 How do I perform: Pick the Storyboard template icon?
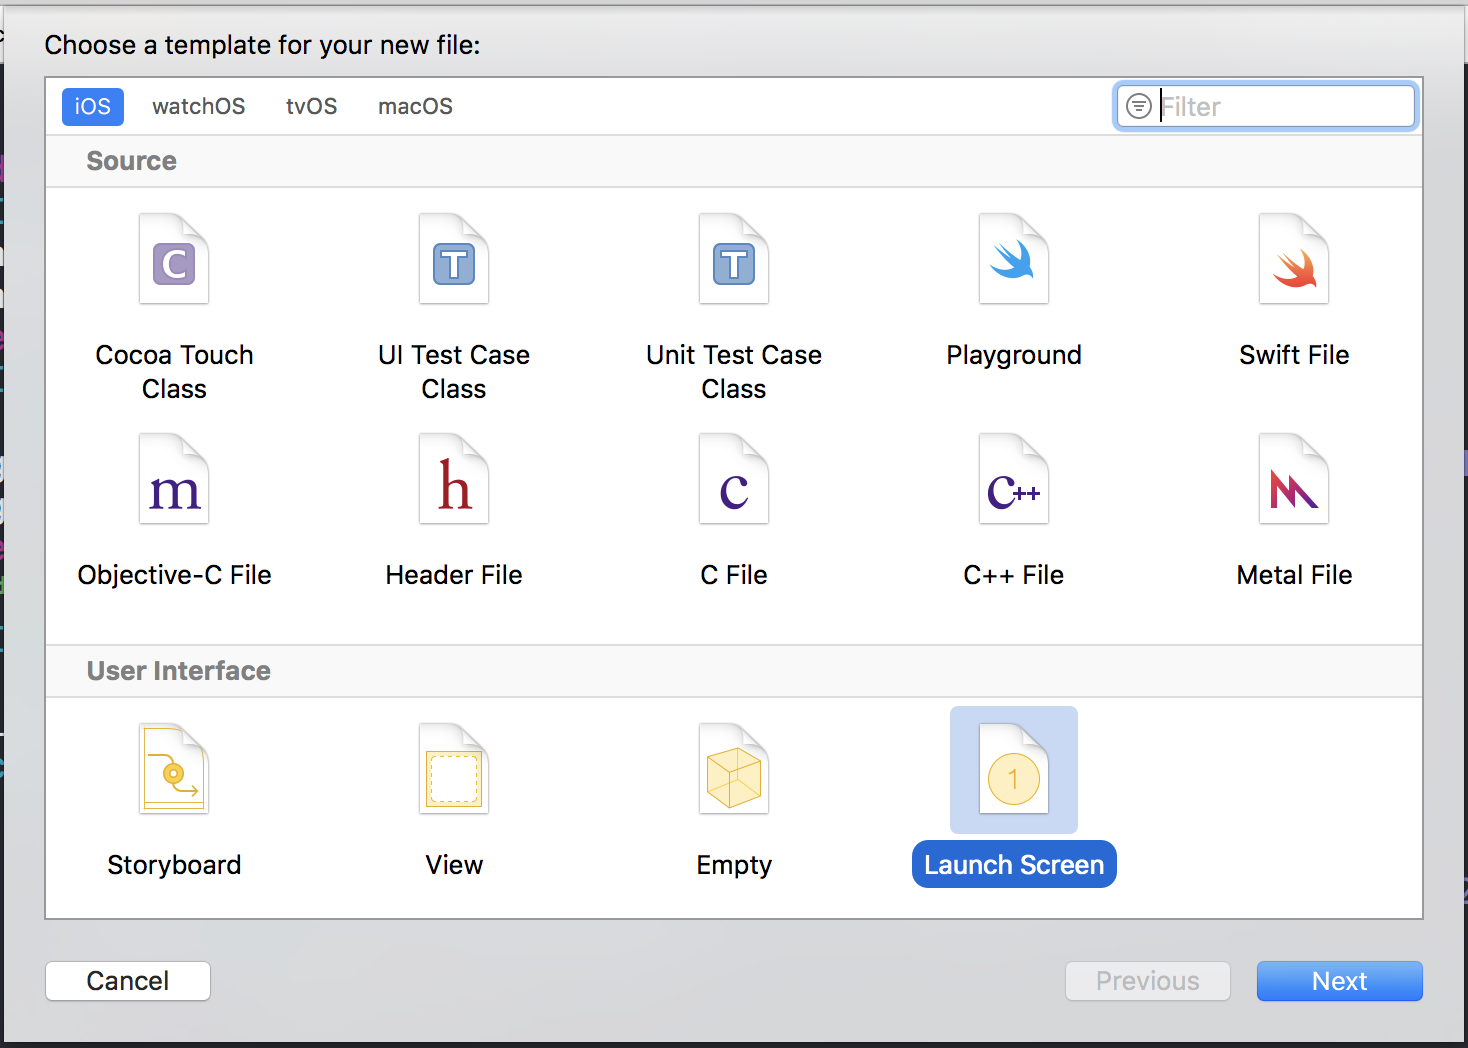pos(174,769)
